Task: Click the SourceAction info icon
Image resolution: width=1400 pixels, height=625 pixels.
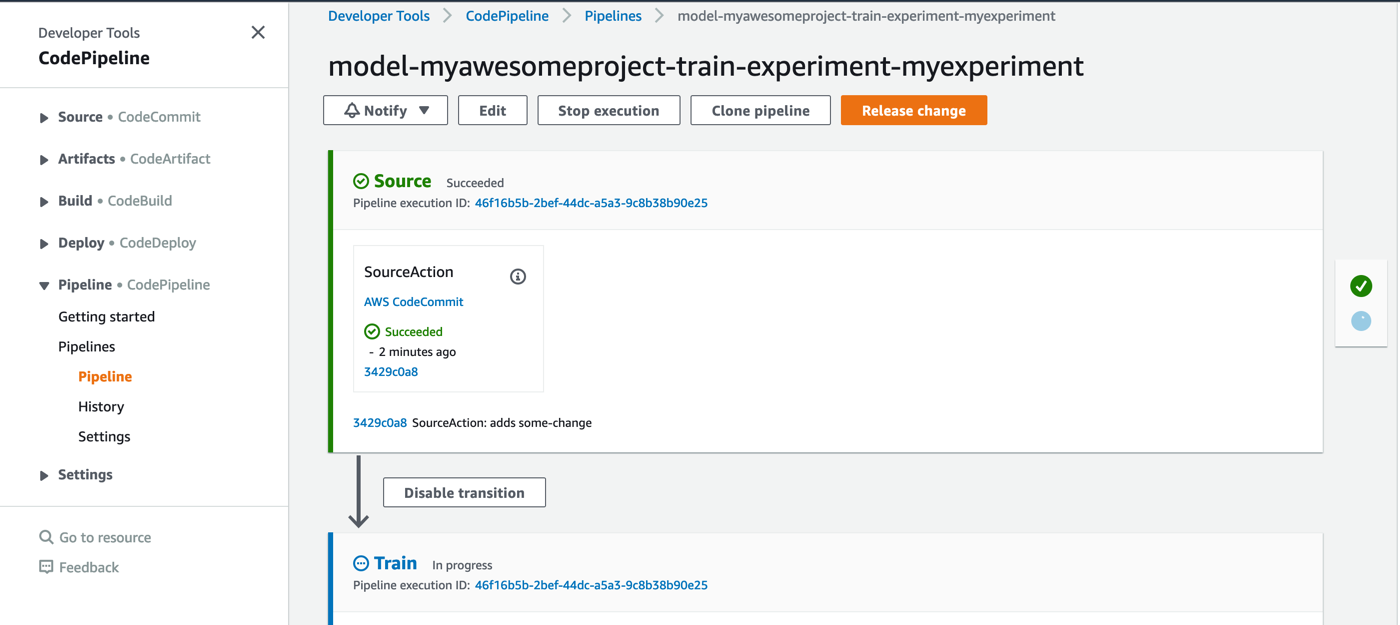Action: point(518,277)
